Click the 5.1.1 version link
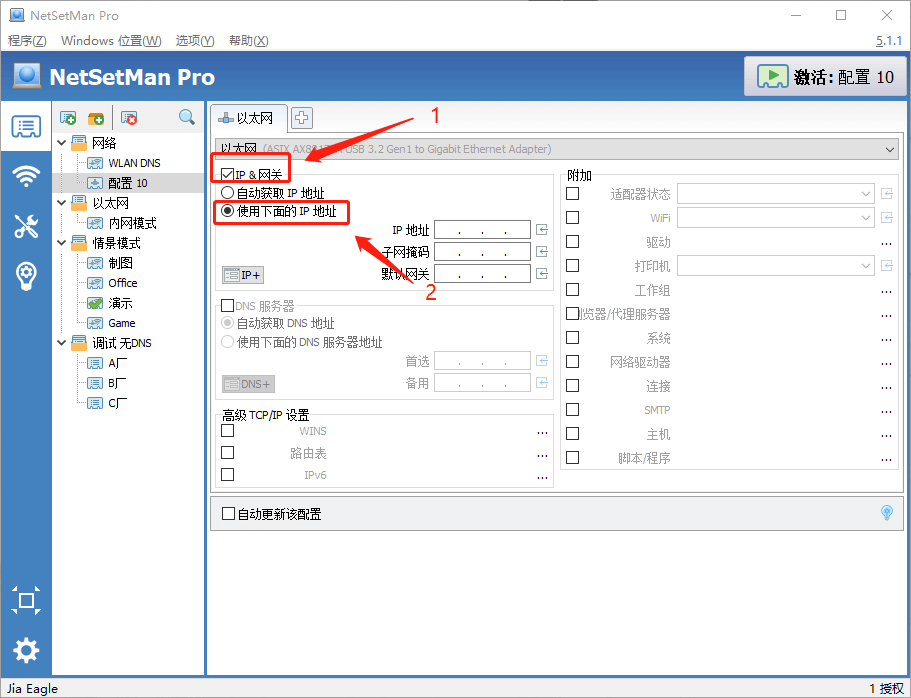The width and height of the screenshot is (911, 698). pyautogui.click(x=889, y=41)
